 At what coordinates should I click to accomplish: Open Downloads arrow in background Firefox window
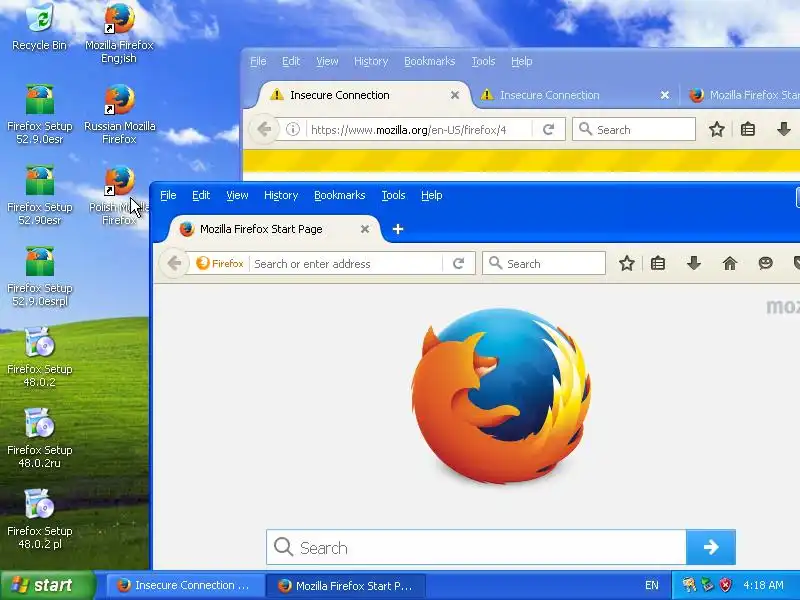[784, 130]
